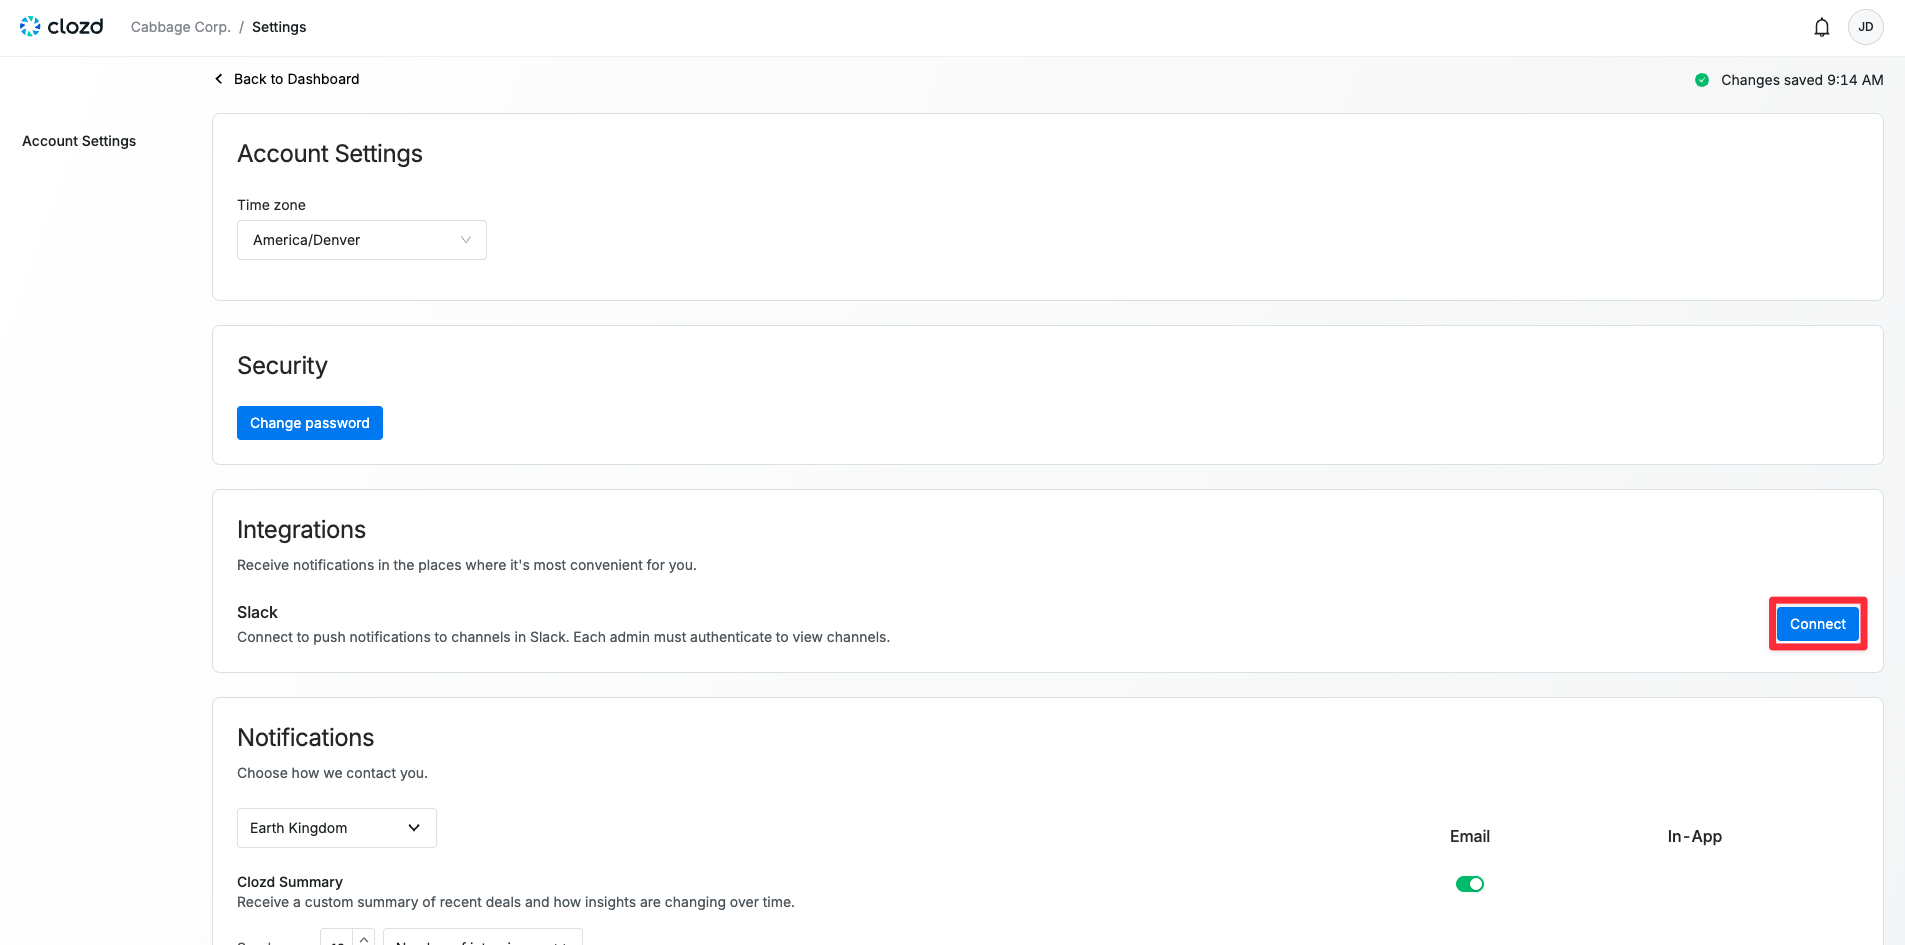The image size is (1905, 945).
Task: Open the Cabbage Corp. breadcrumb
Action: click(180, 27)
